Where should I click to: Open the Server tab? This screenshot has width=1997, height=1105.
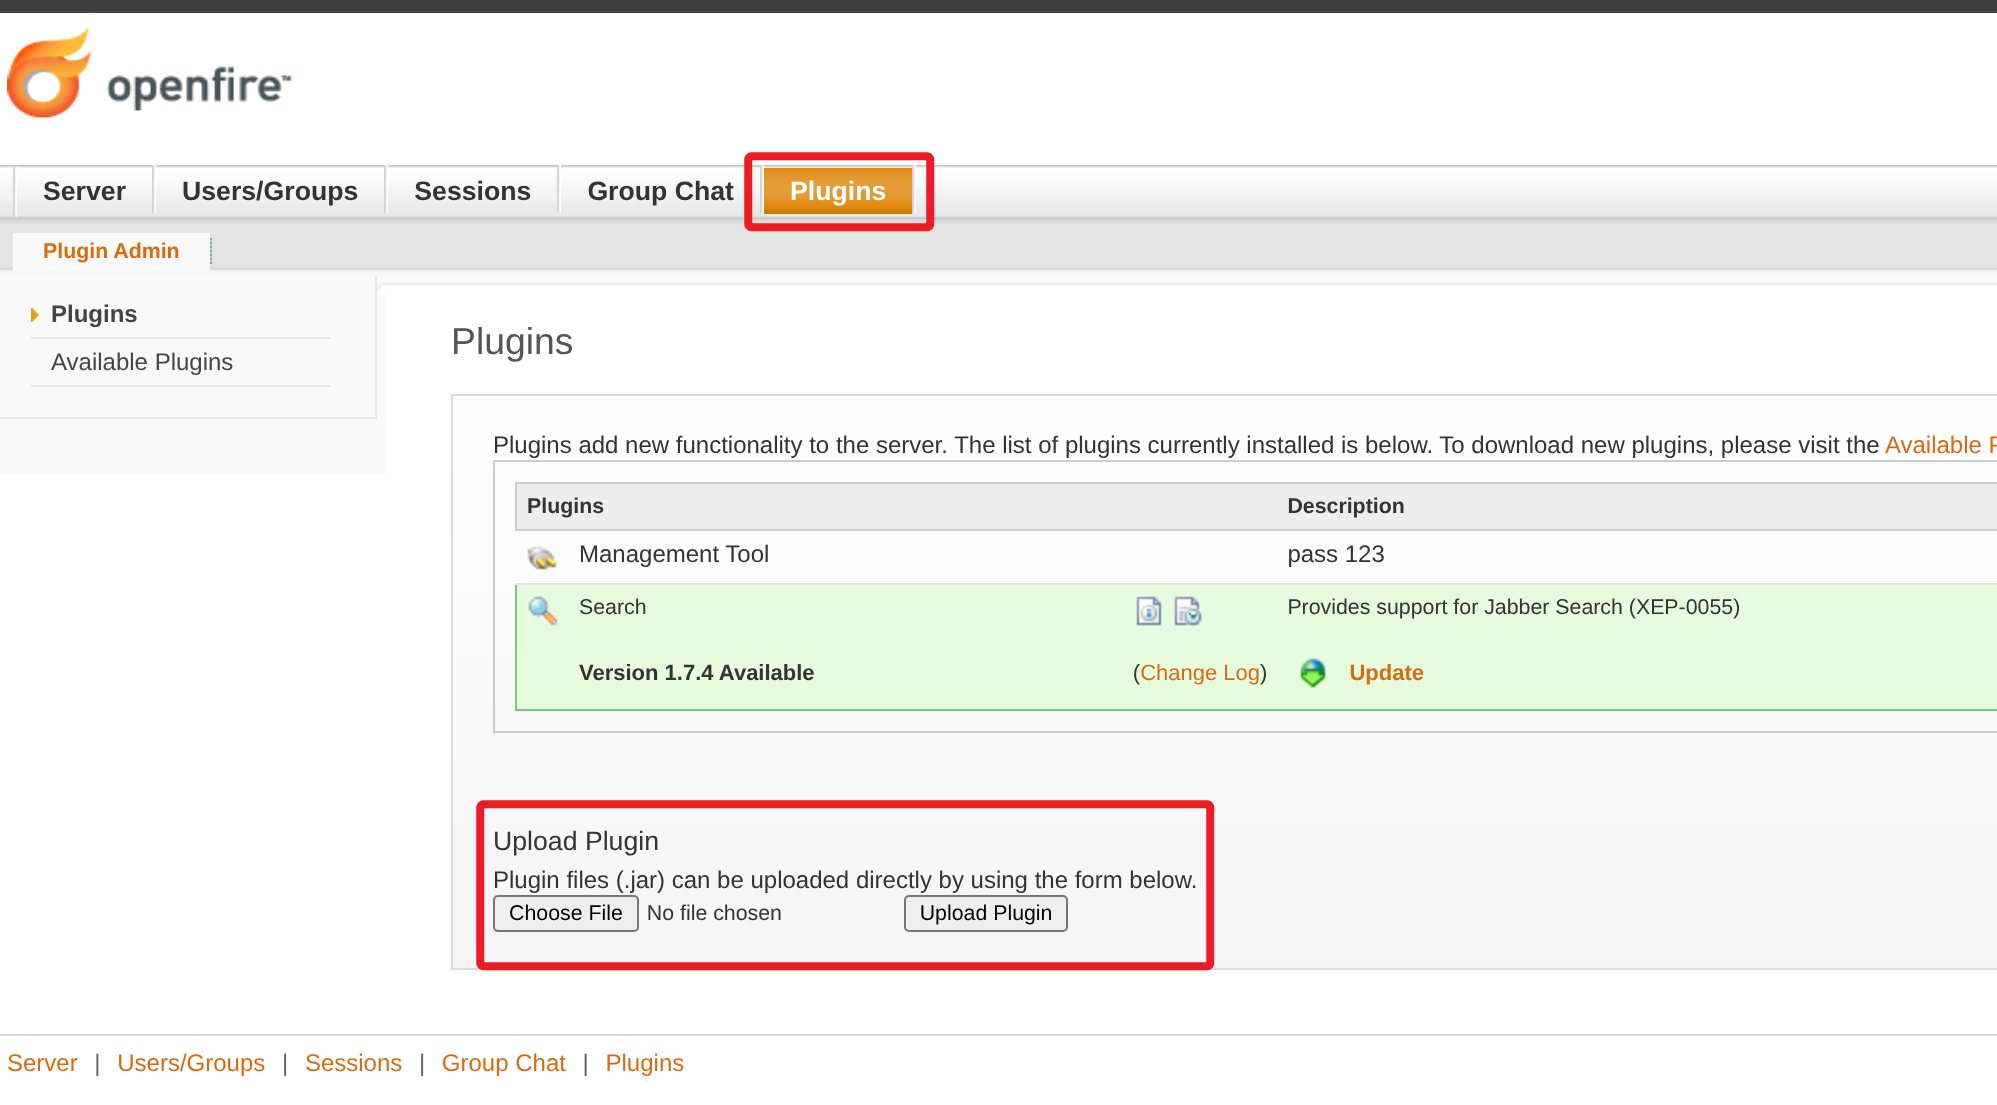[x=84, y=191]
